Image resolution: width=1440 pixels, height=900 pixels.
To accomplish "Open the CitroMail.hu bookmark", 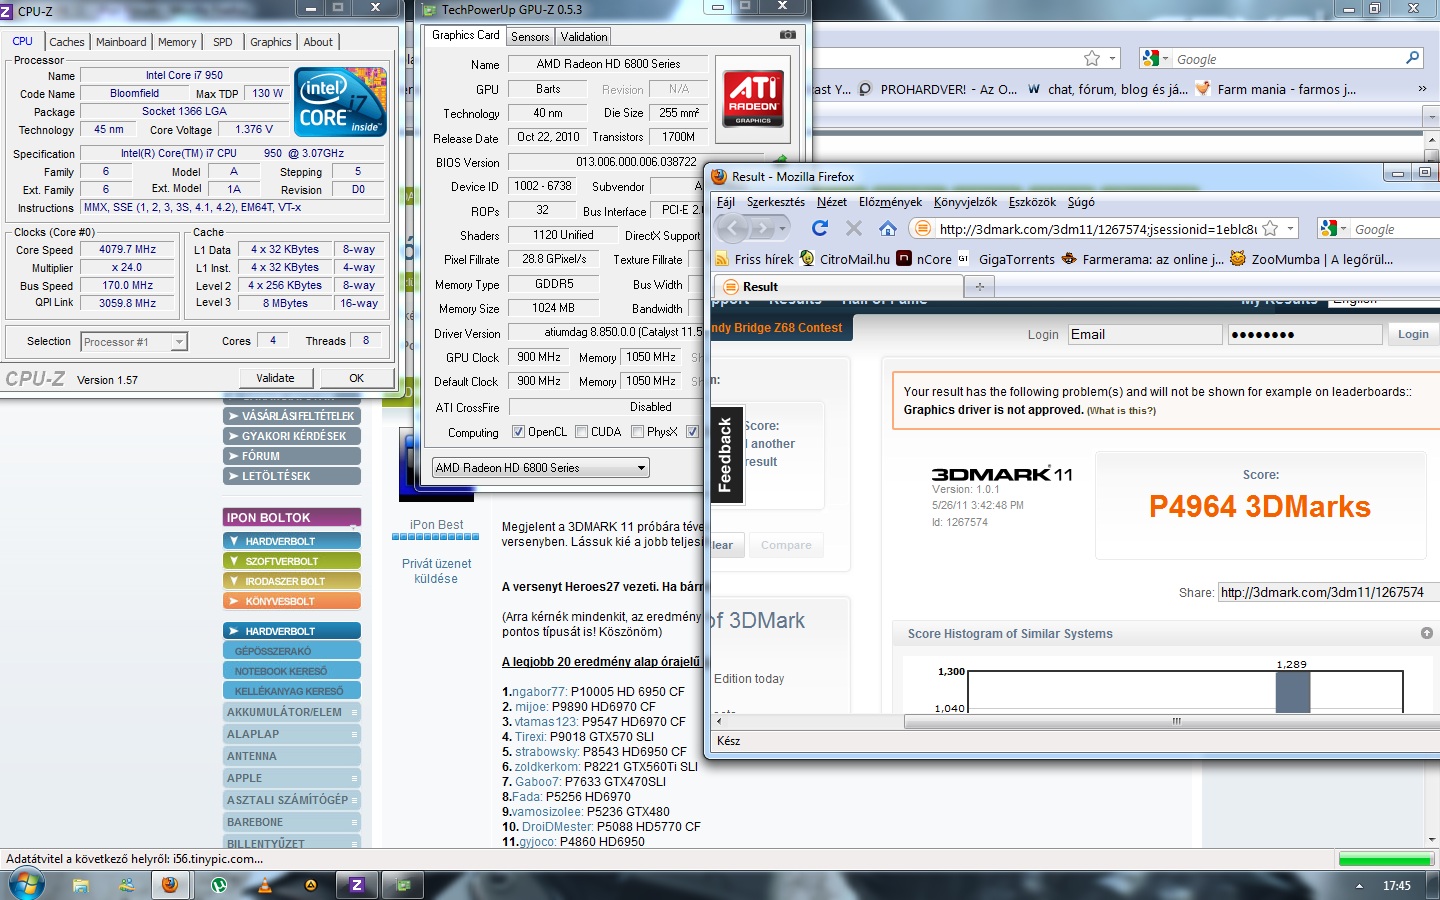I will click(845, 259).
